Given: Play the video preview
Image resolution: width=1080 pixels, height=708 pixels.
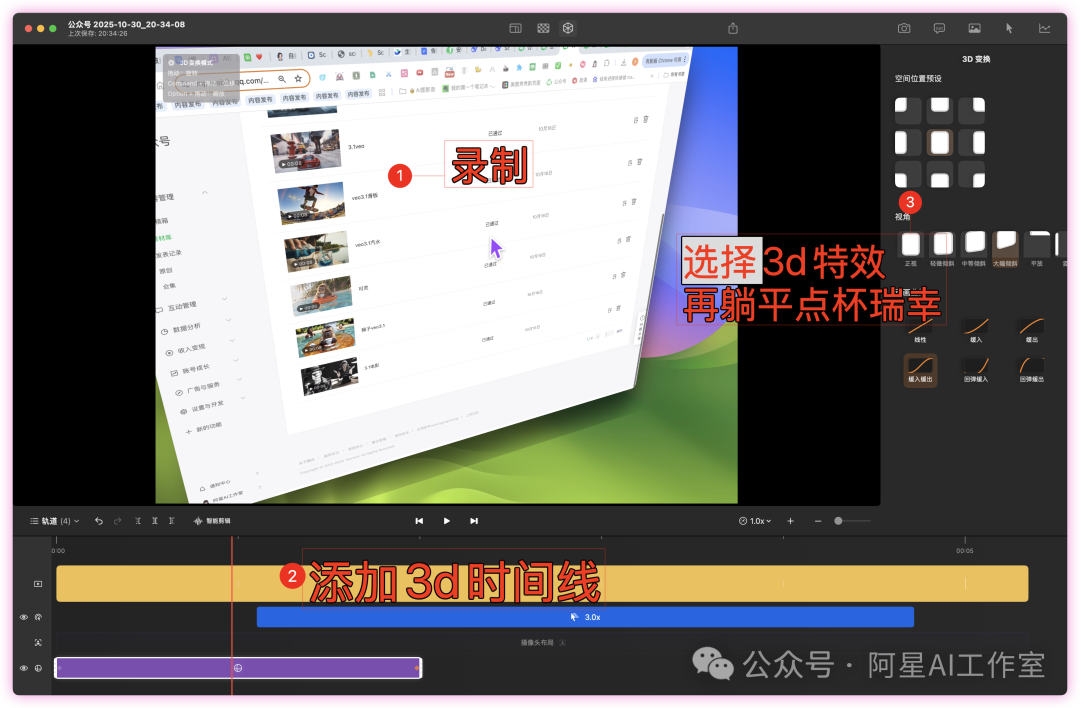Looking at the screenshot, I should 446,521.
